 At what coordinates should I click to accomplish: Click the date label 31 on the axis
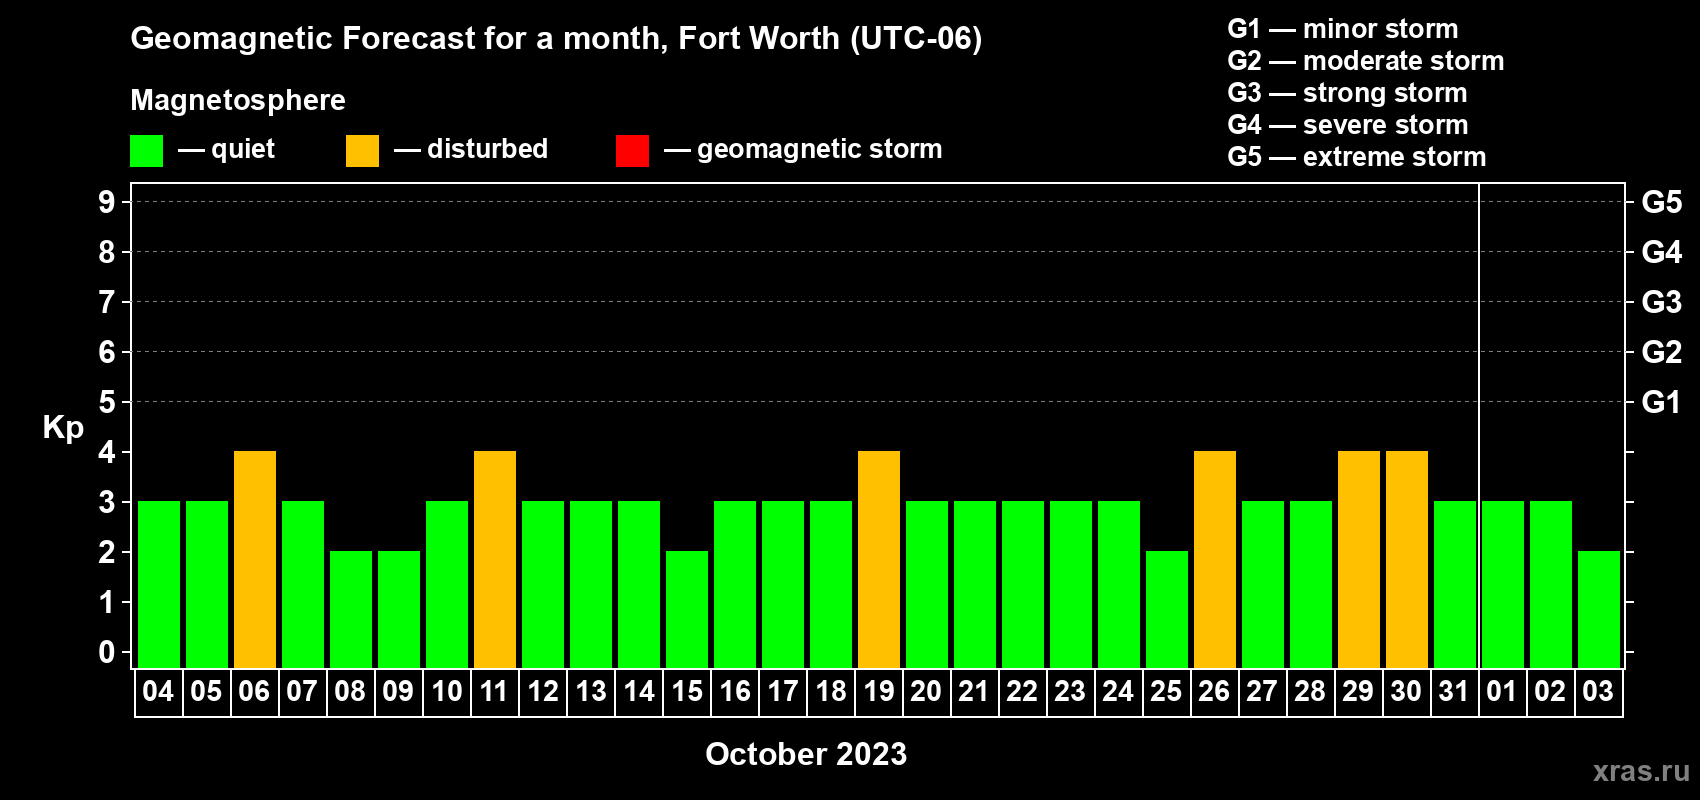(x=1454, y=691)
